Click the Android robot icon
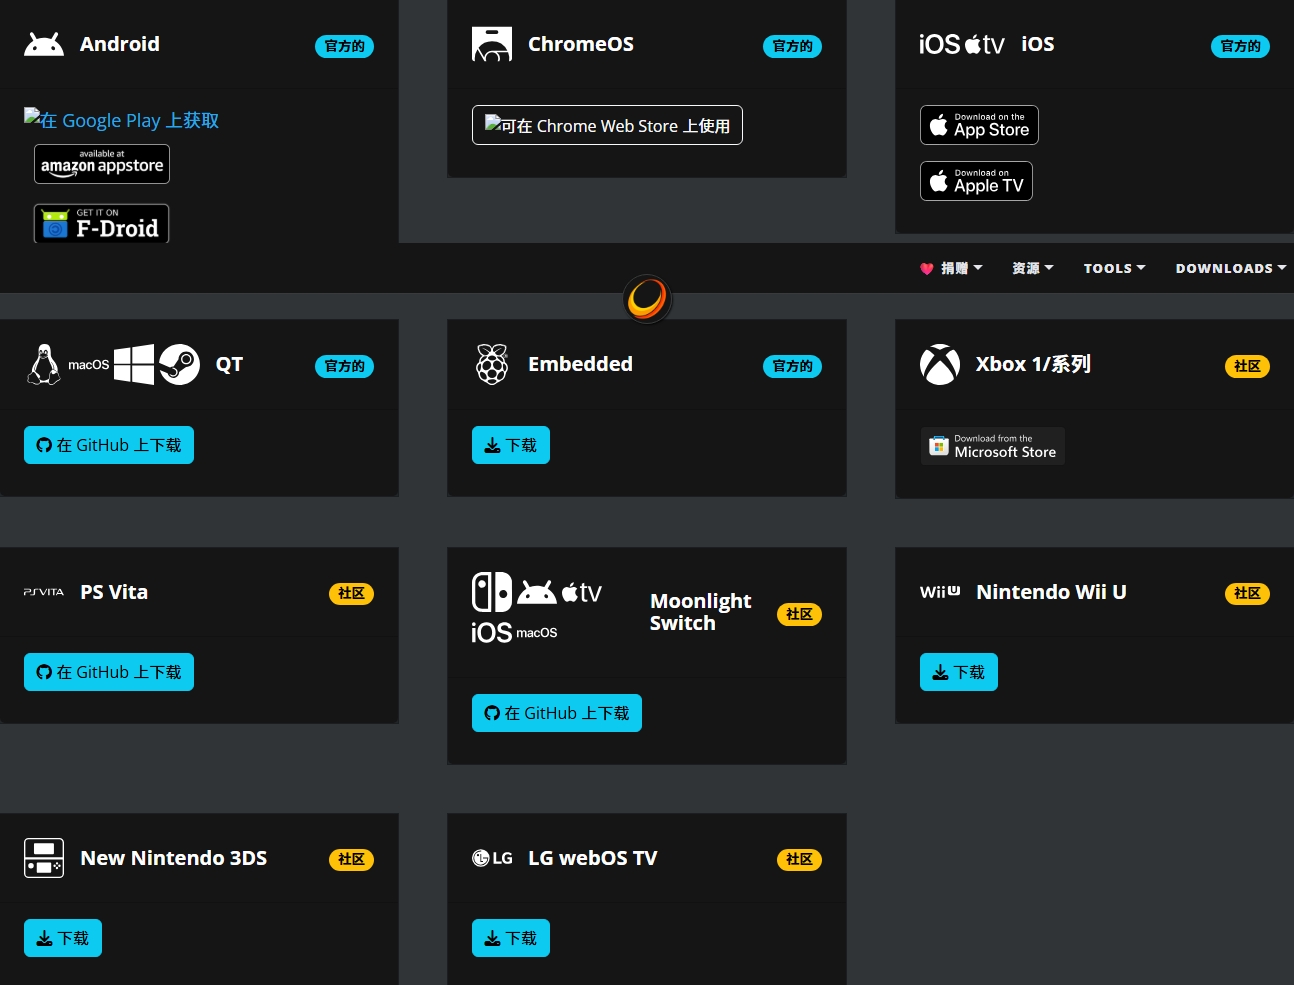The width and height of the screenshot is (1294, 985). pyautogui.click(x=44, y=44)
